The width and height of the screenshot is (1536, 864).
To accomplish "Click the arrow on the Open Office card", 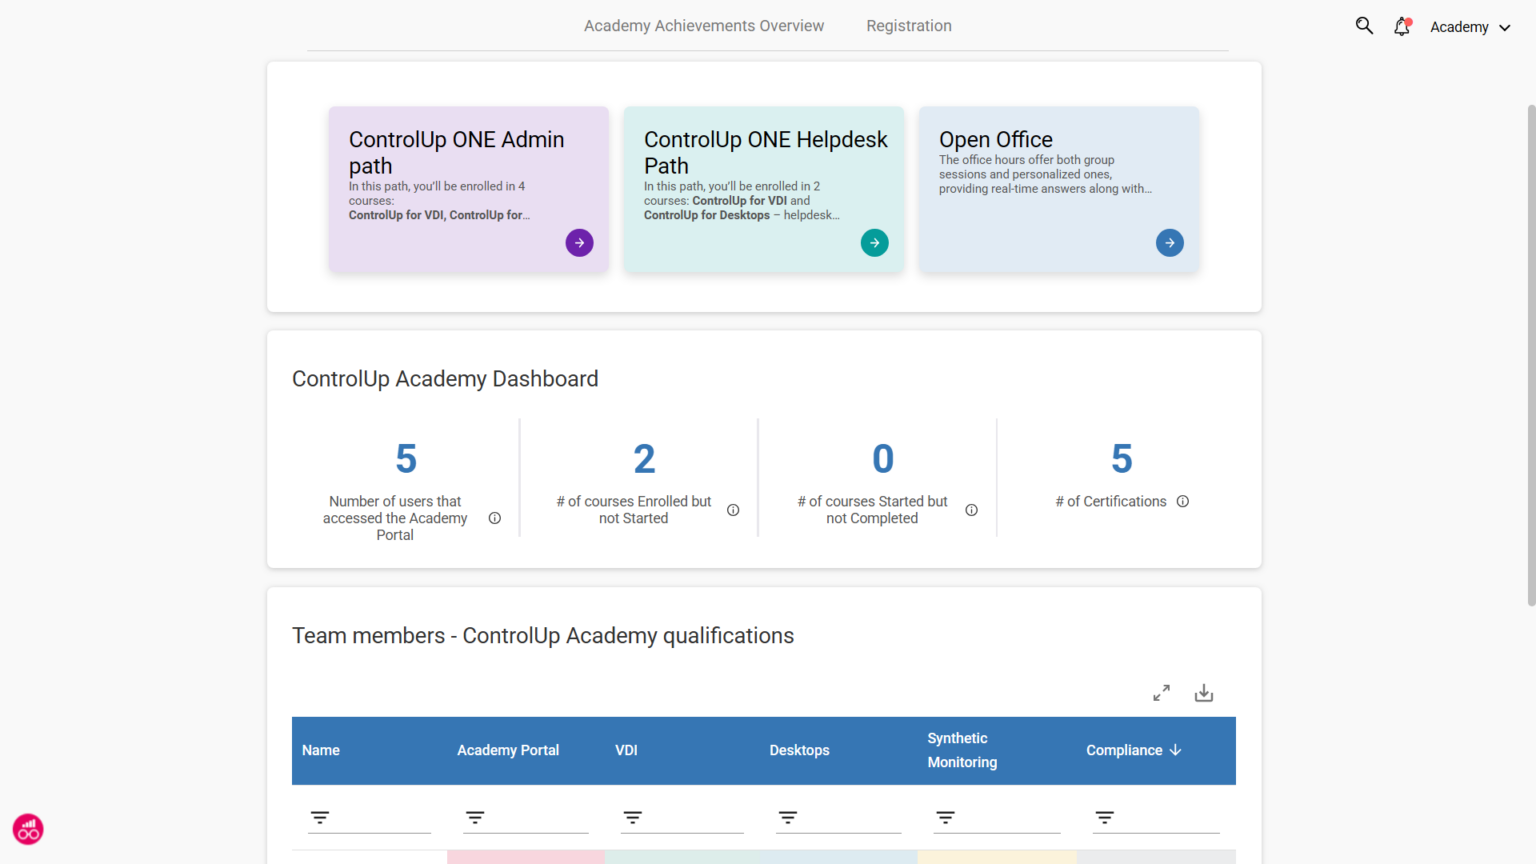I will click(1169, 242).
